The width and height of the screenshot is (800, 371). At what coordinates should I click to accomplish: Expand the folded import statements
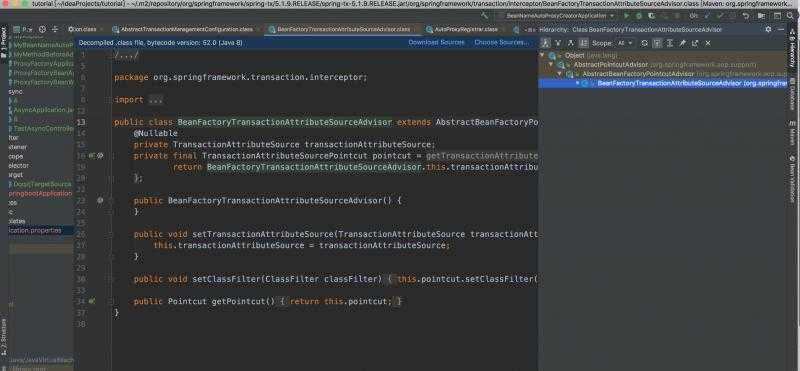pos(156,100)
